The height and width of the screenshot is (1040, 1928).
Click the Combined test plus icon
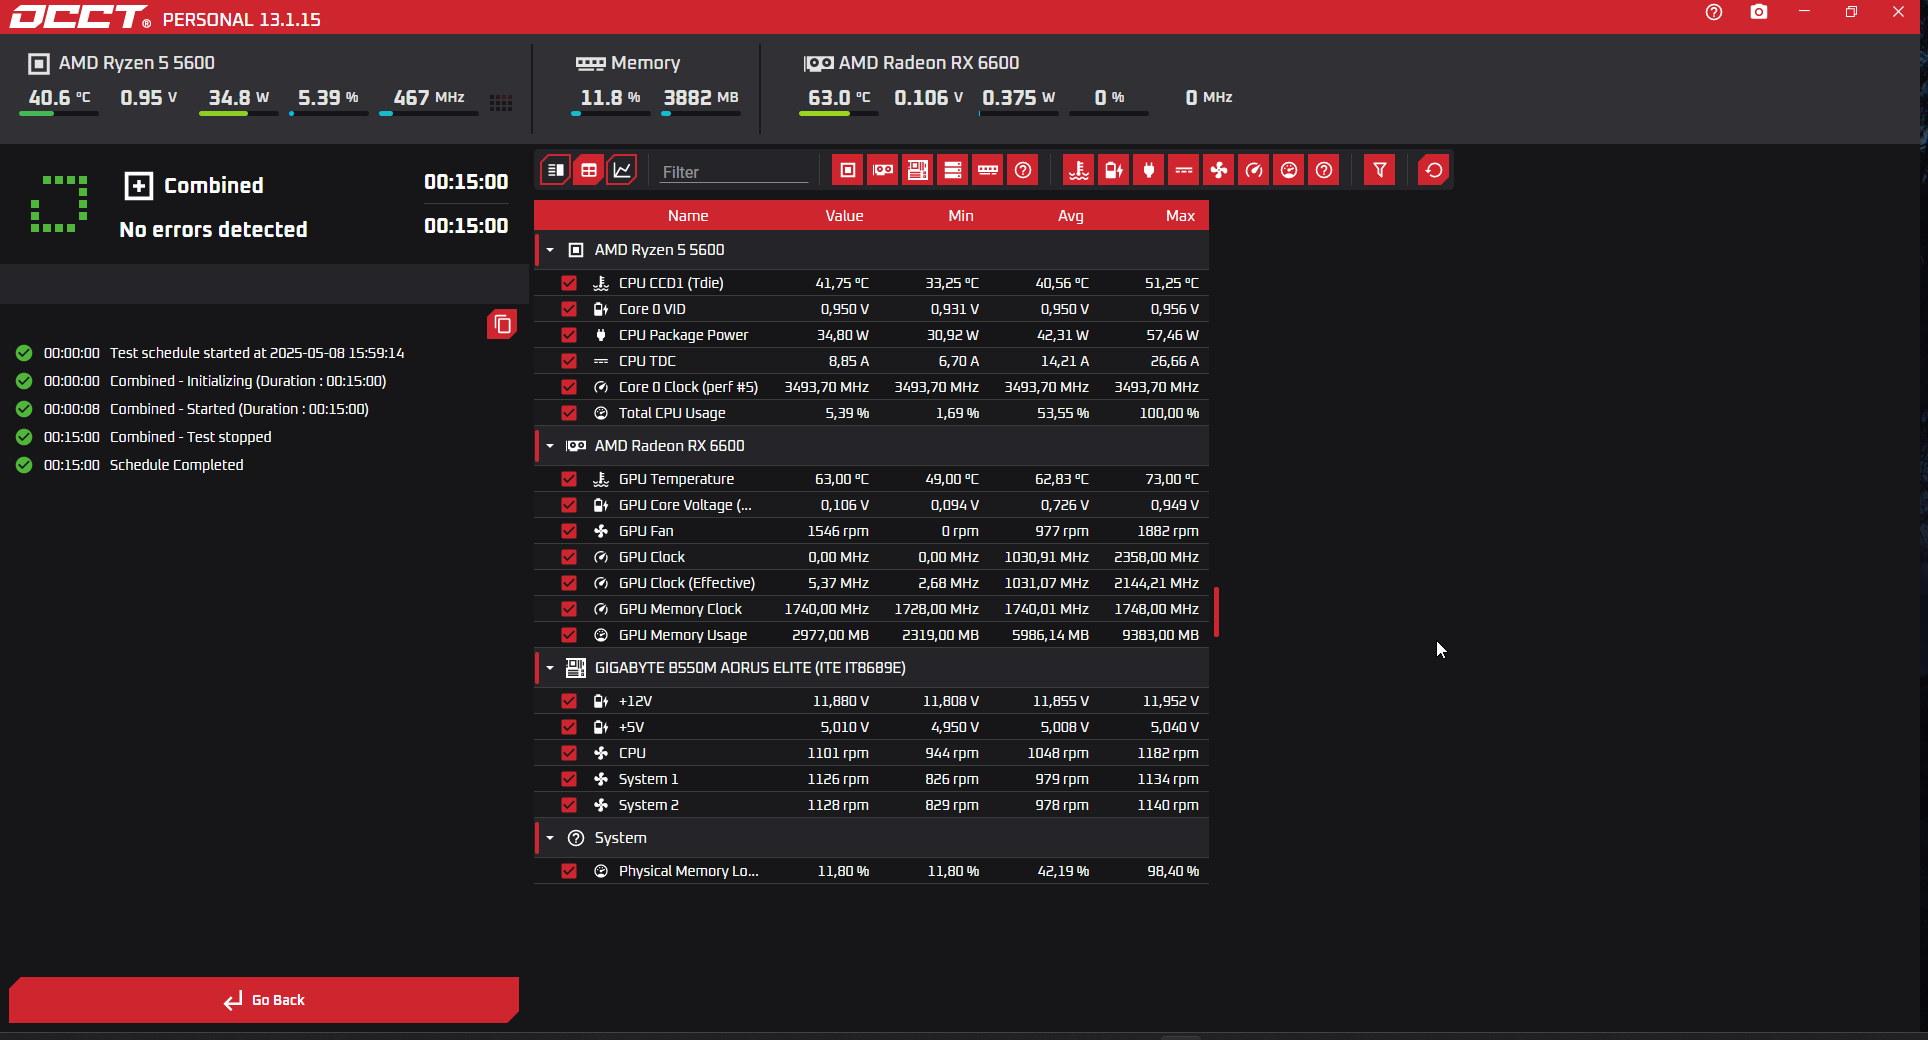138,185
